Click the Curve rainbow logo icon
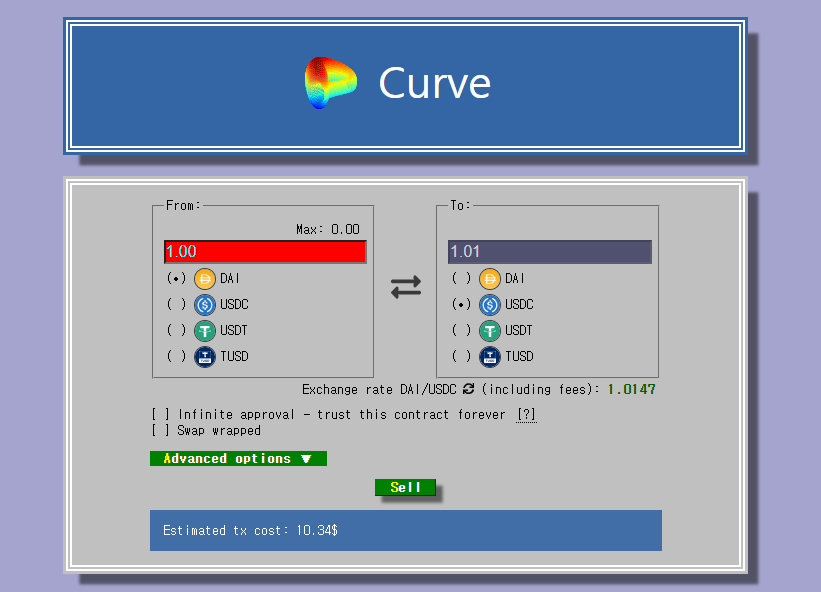Image resolution: width=821 pixels, height=592 pixels. click(331, 83)
